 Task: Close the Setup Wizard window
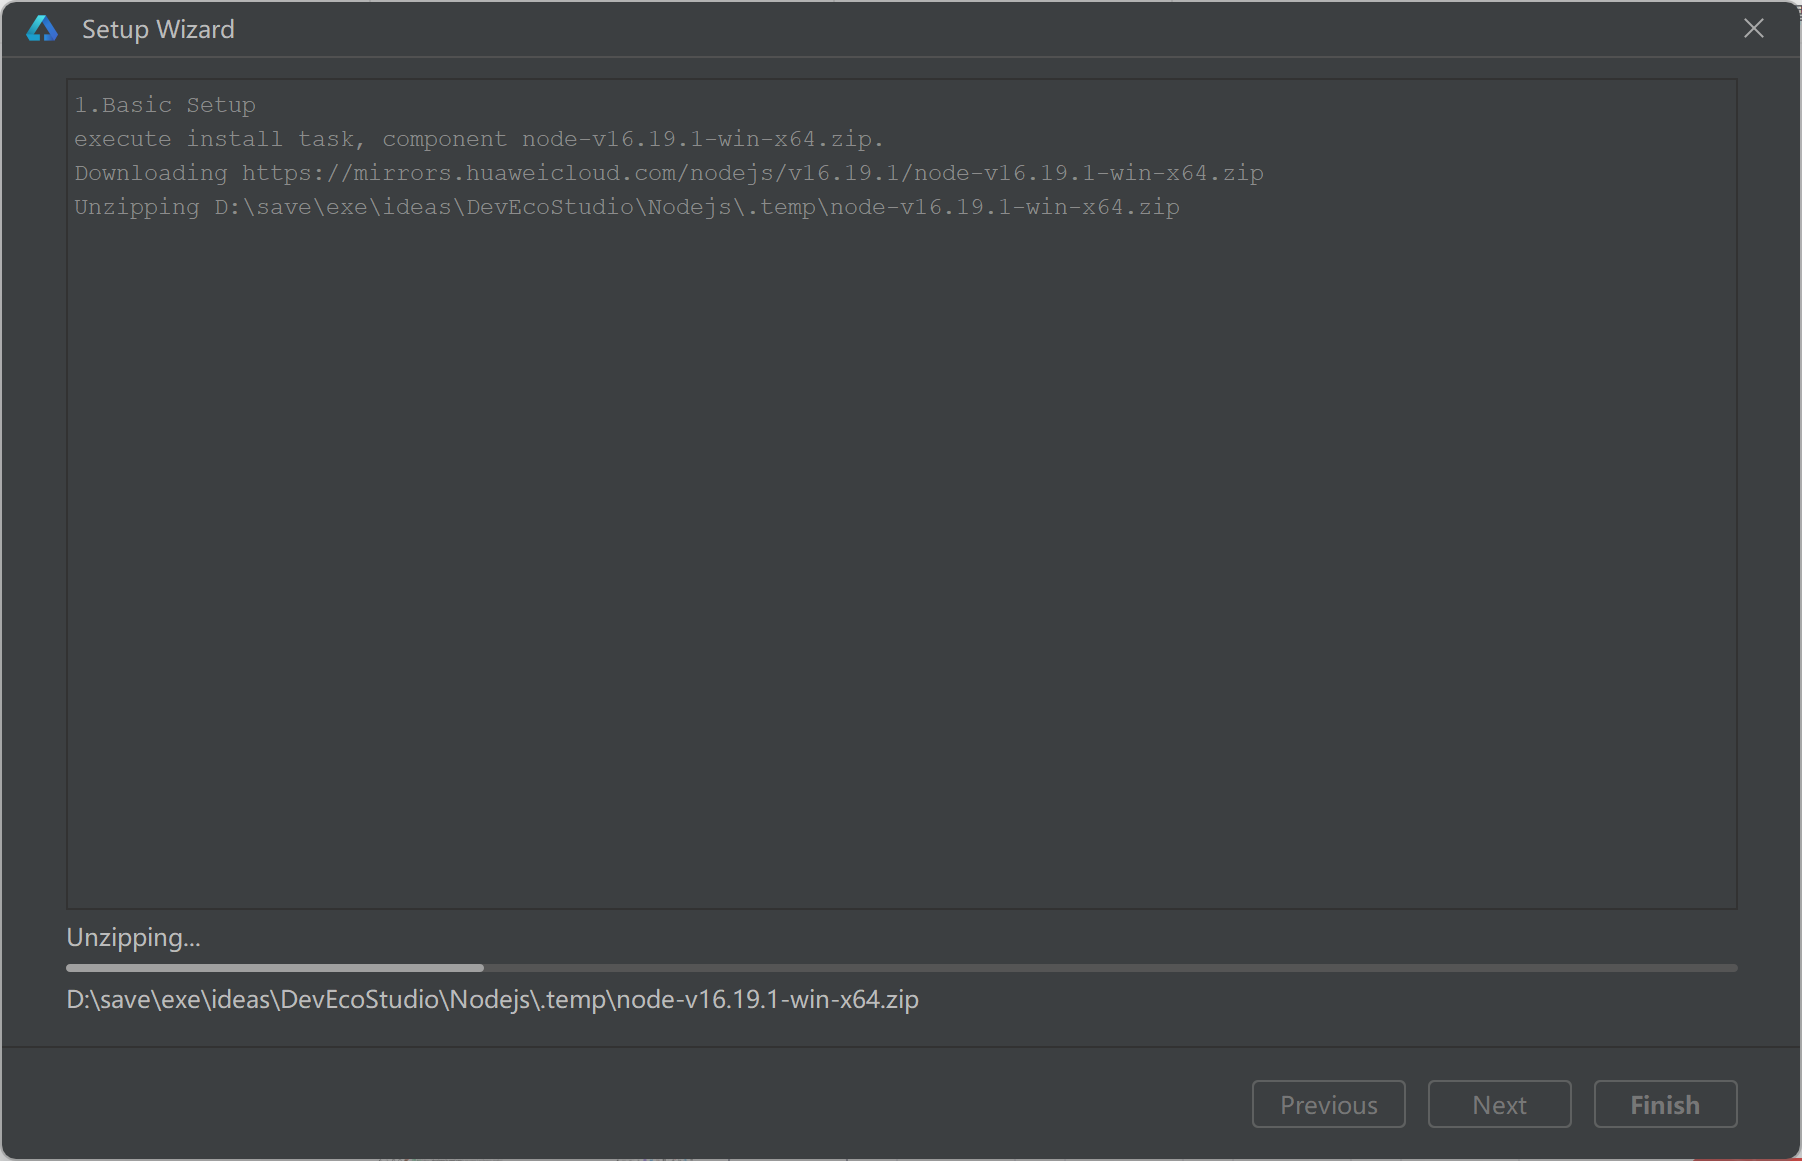pyautogui.click(x=1754, y=29)
